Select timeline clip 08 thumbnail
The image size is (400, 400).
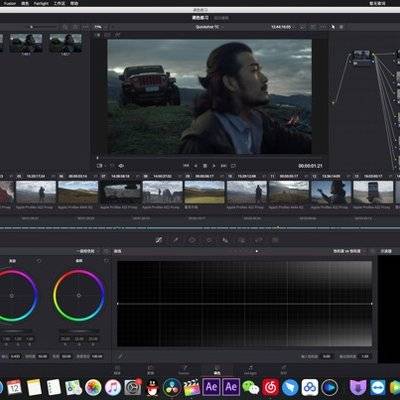point(163,192)
